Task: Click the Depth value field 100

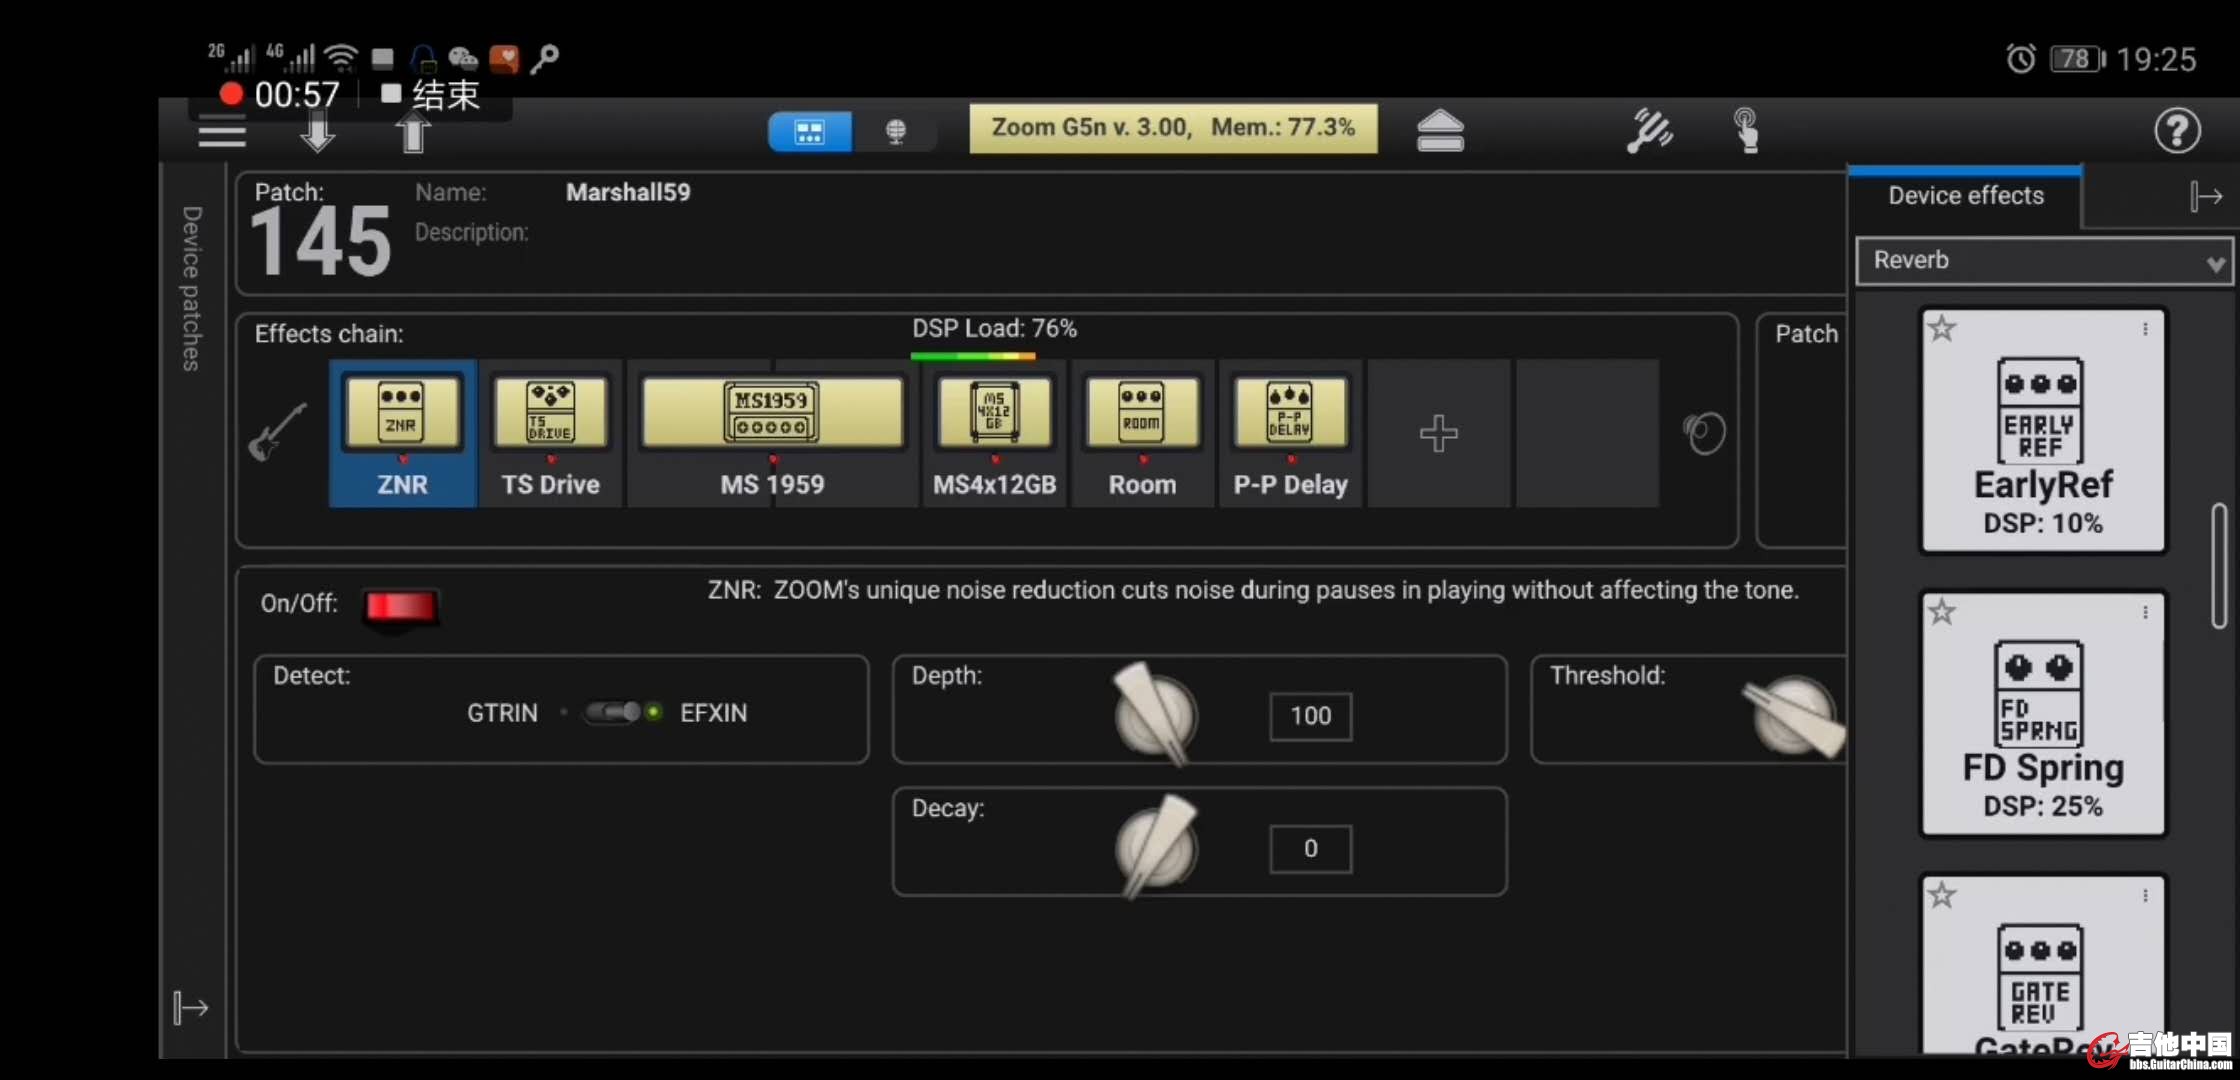Action: [1310, 716]
